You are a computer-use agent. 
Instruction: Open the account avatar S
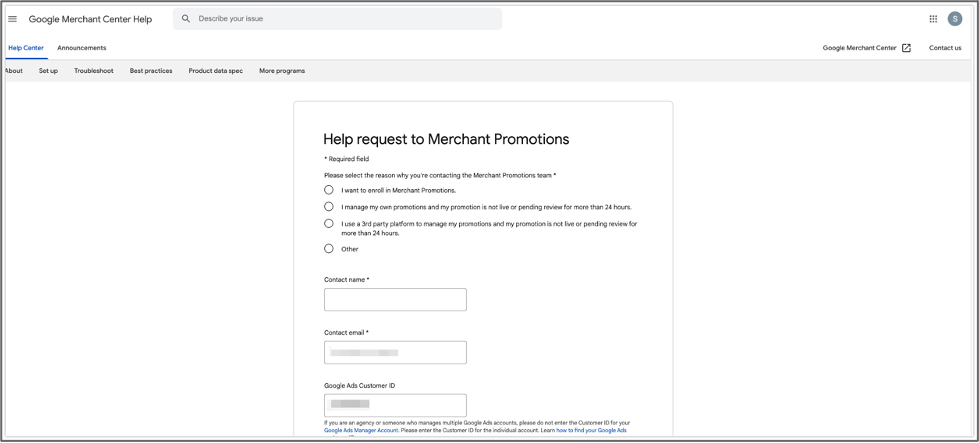click(955, 19)
